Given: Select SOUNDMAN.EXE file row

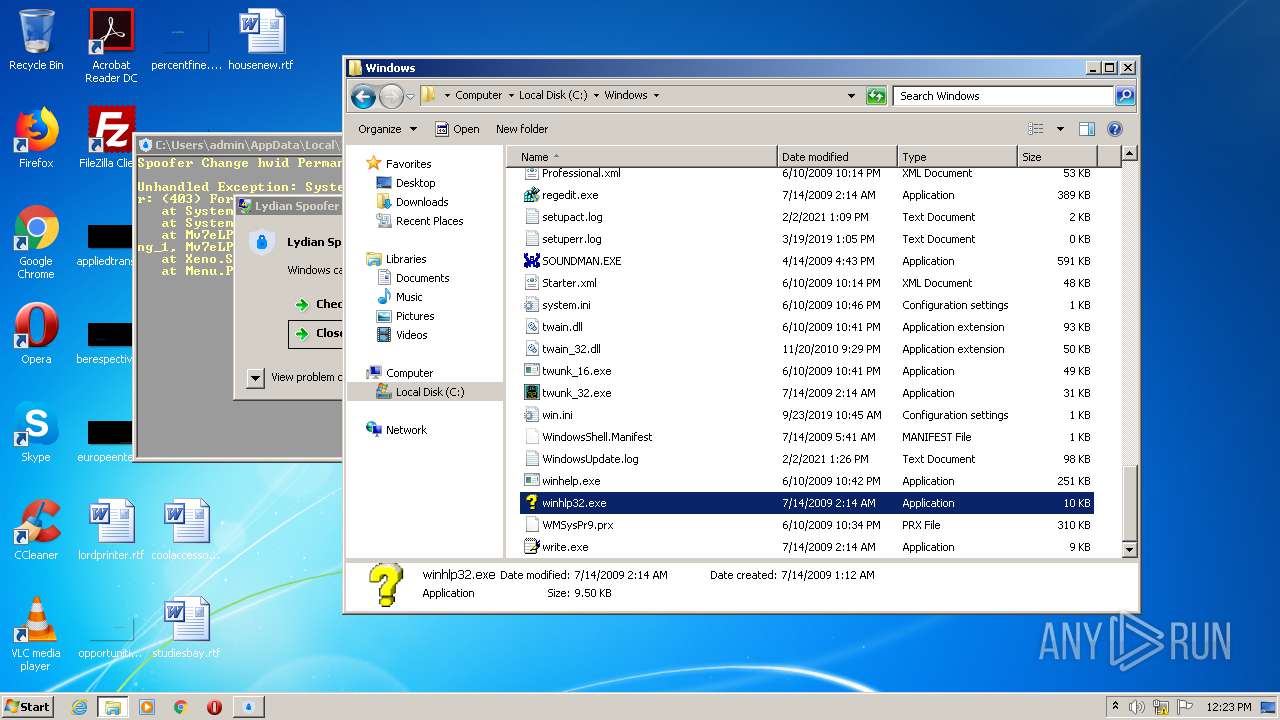Looking at the screenshot, I should tap(807, 261).
